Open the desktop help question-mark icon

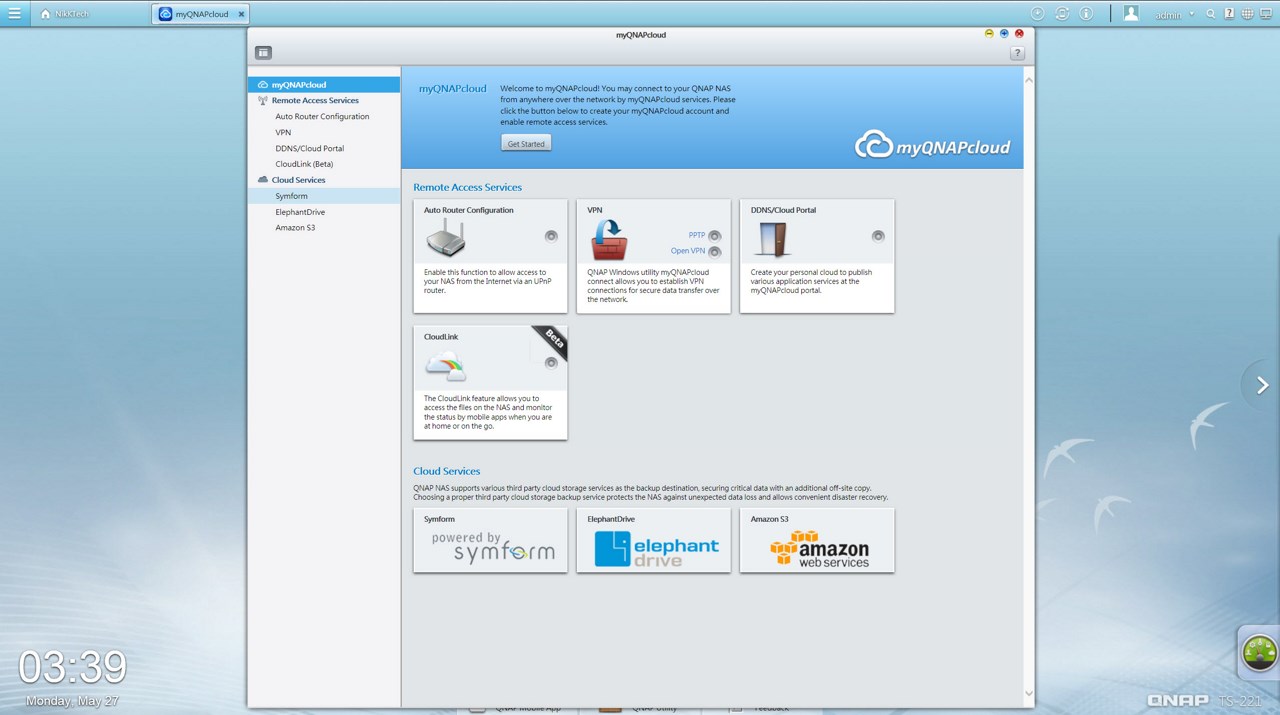pyautogui.click(x=1229, y=14)
